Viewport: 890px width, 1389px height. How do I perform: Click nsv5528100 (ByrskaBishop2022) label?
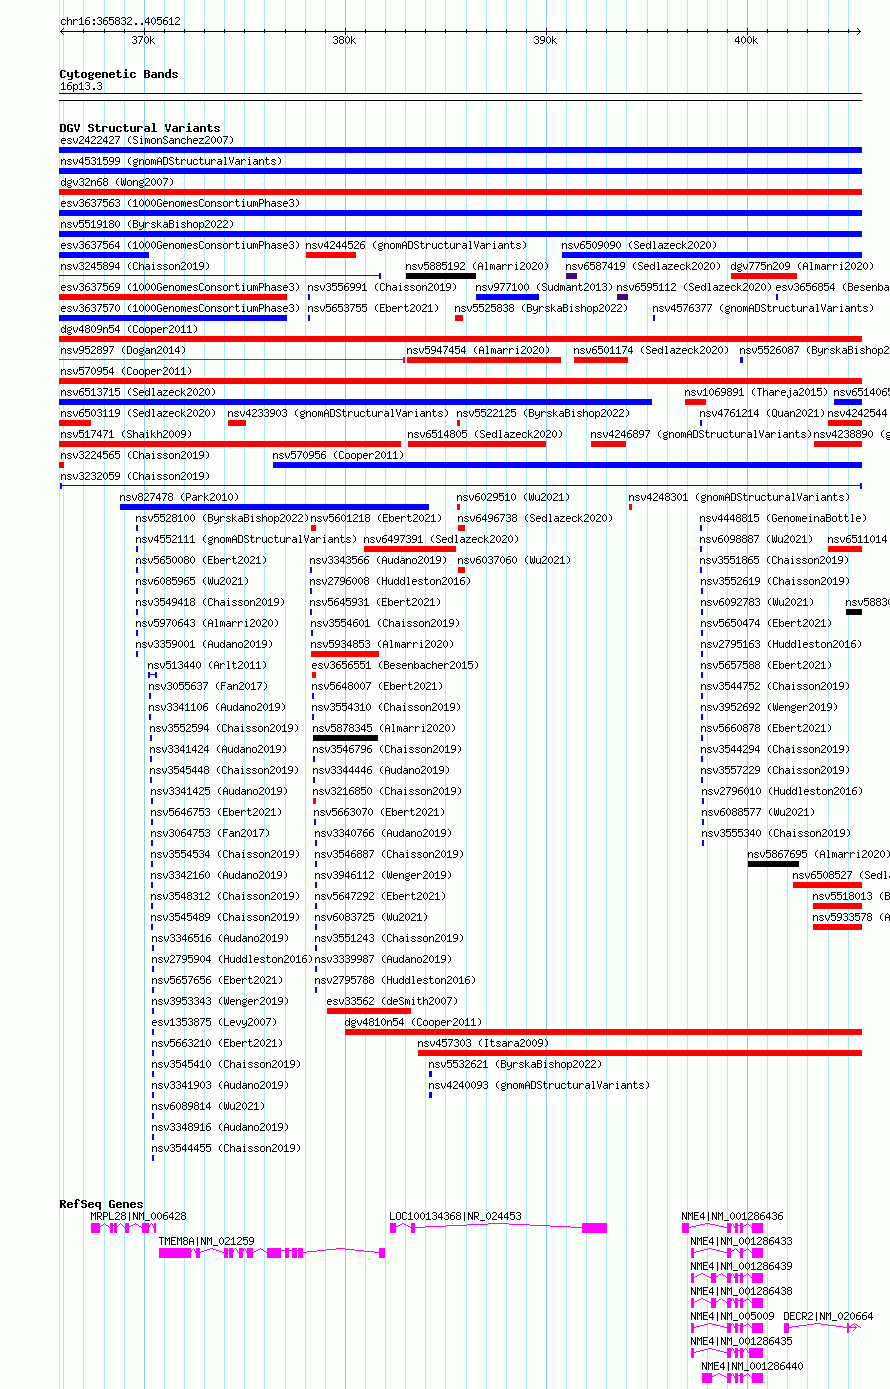(222, 518)
